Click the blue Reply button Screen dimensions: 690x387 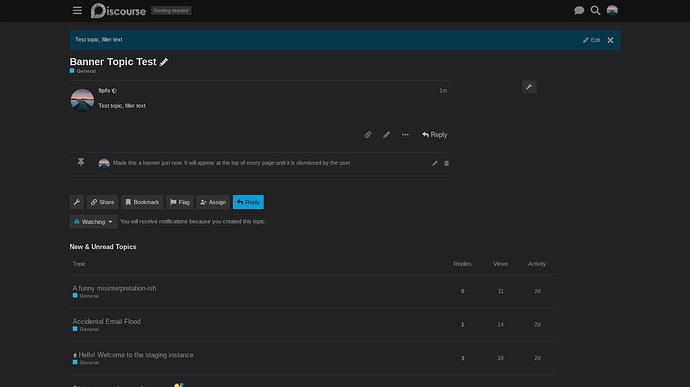coord(248,202)
